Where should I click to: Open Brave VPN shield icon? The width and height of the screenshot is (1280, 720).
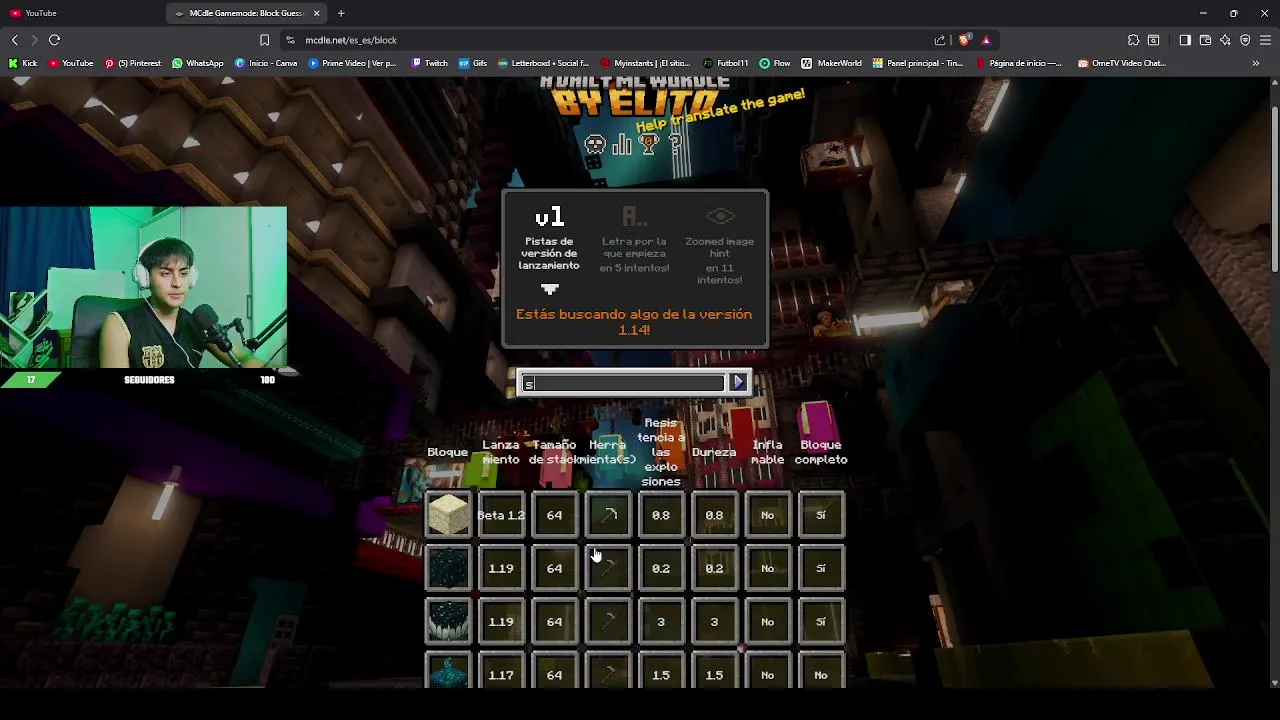coord(1245,40)
